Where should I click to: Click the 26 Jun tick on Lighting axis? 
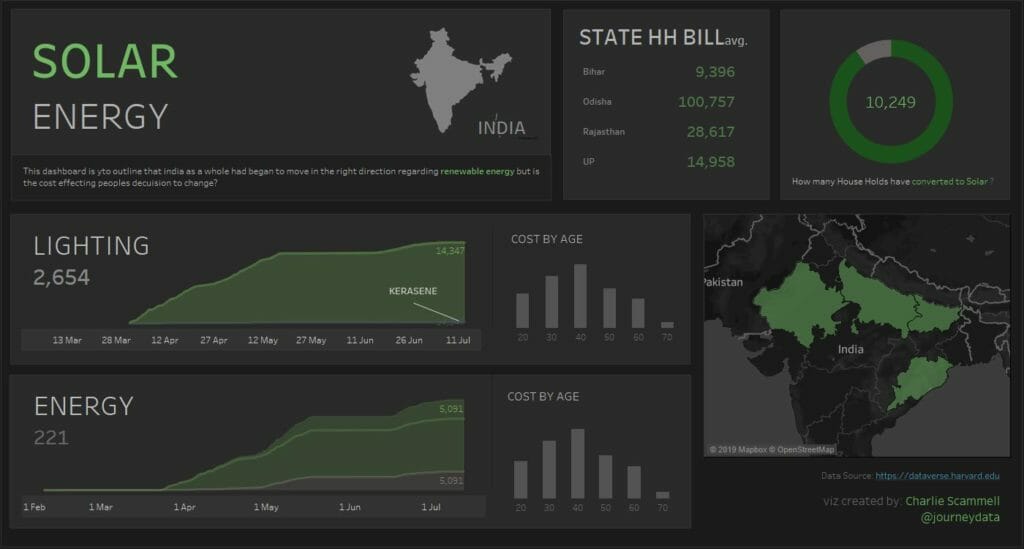409,340
